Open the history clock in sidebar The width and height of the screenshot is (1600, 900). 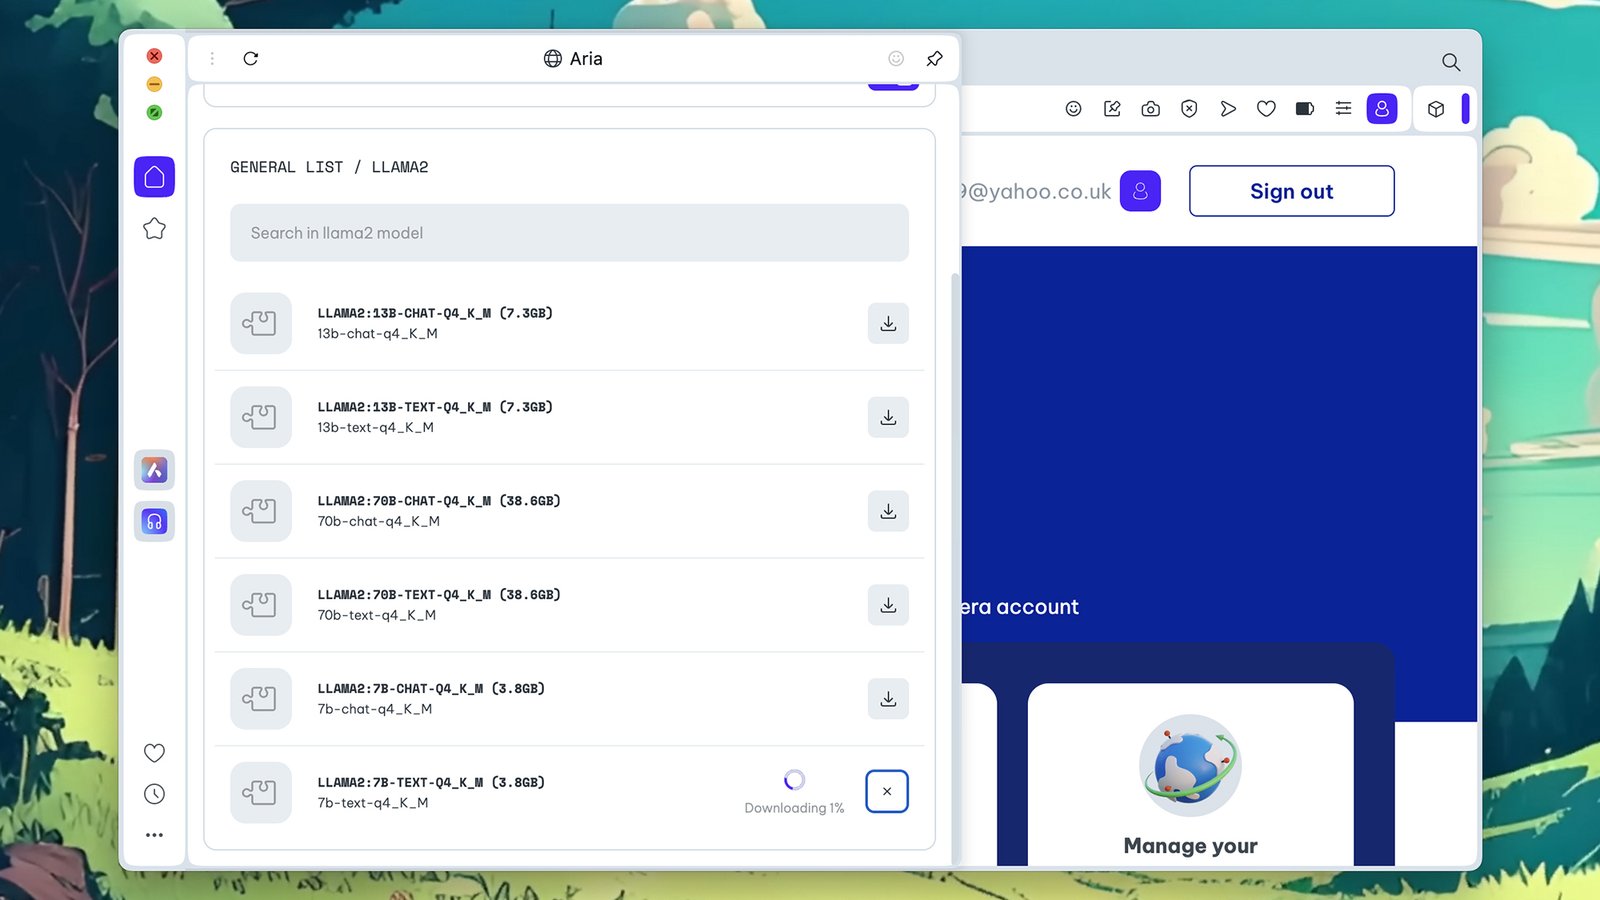click(154, 794)
